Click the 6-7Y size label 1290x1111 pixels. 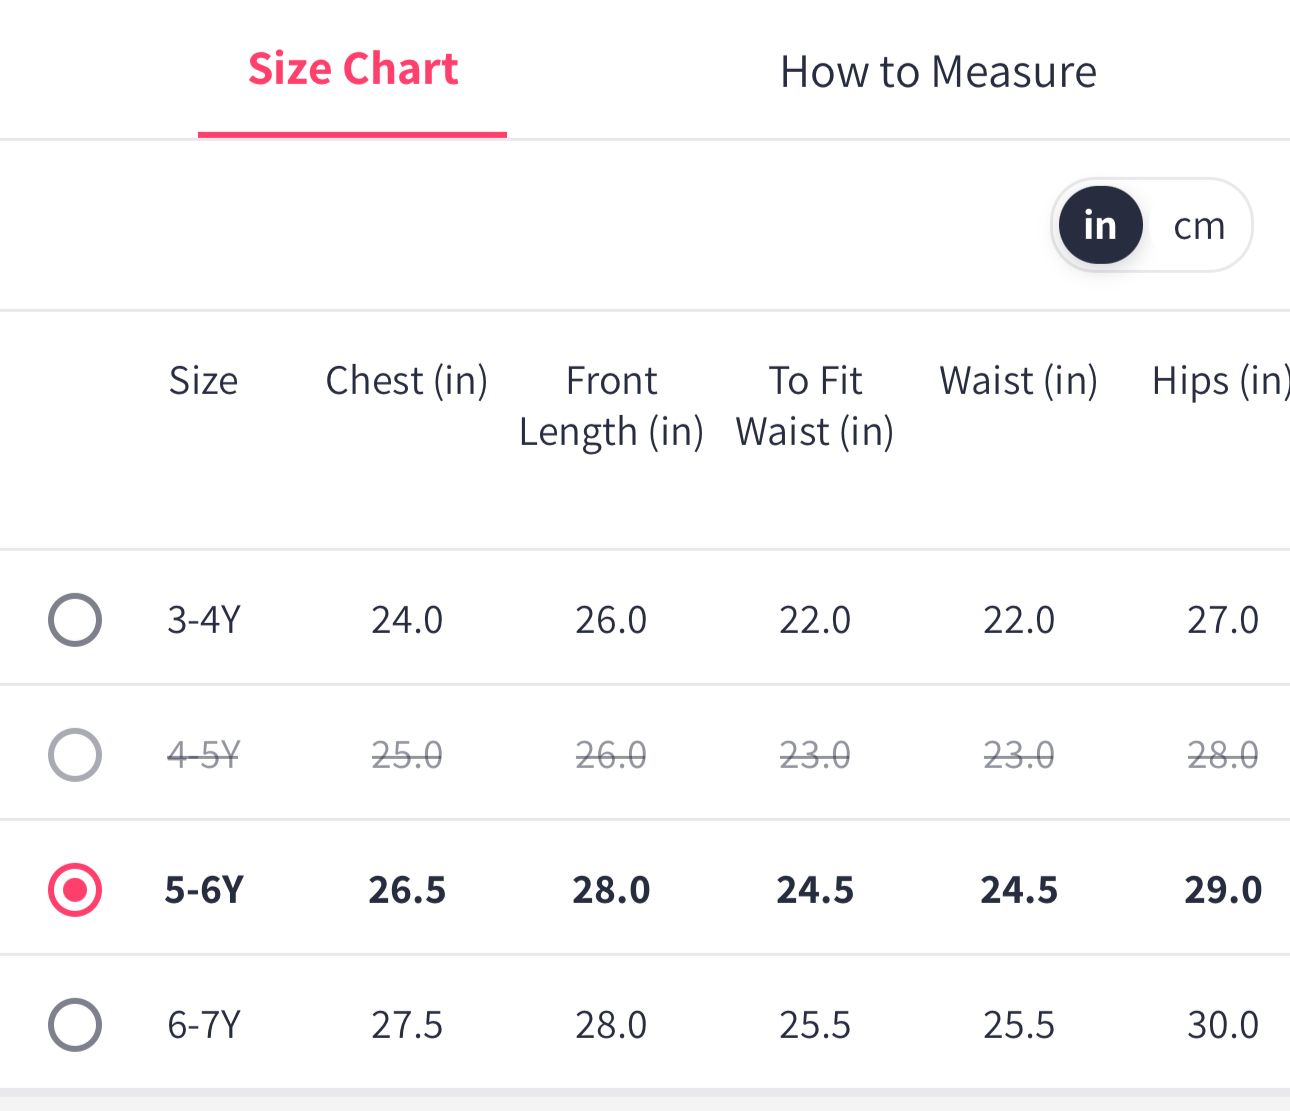[x=204, y=1025]
